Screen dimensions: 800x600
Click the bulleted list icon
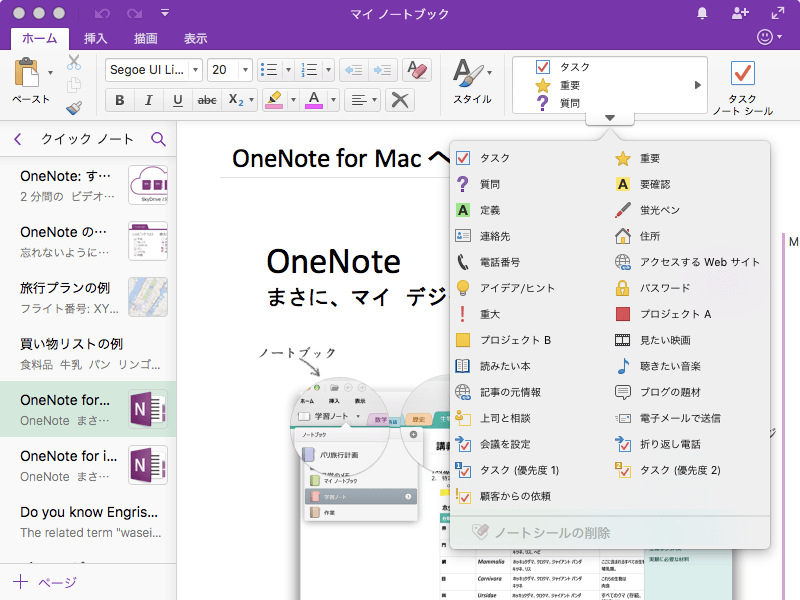click(x=269, y=69)
